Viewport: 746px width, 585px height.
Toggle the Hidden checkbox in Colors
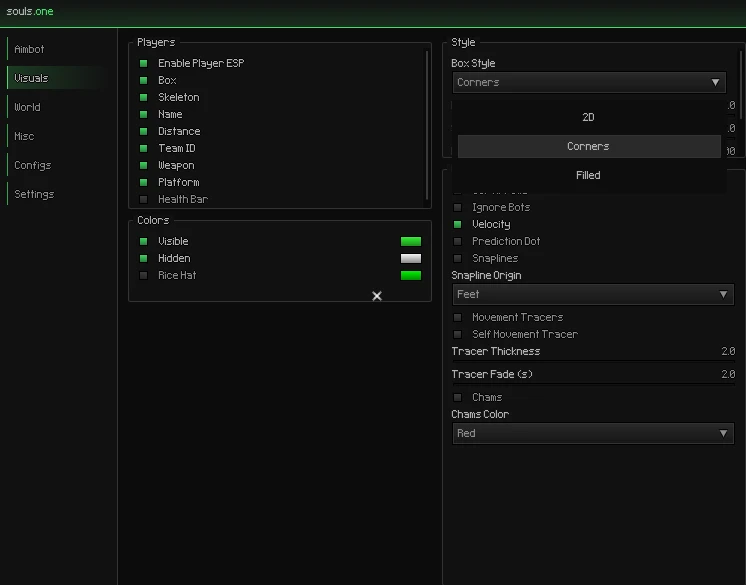click(x=143, y=258)
